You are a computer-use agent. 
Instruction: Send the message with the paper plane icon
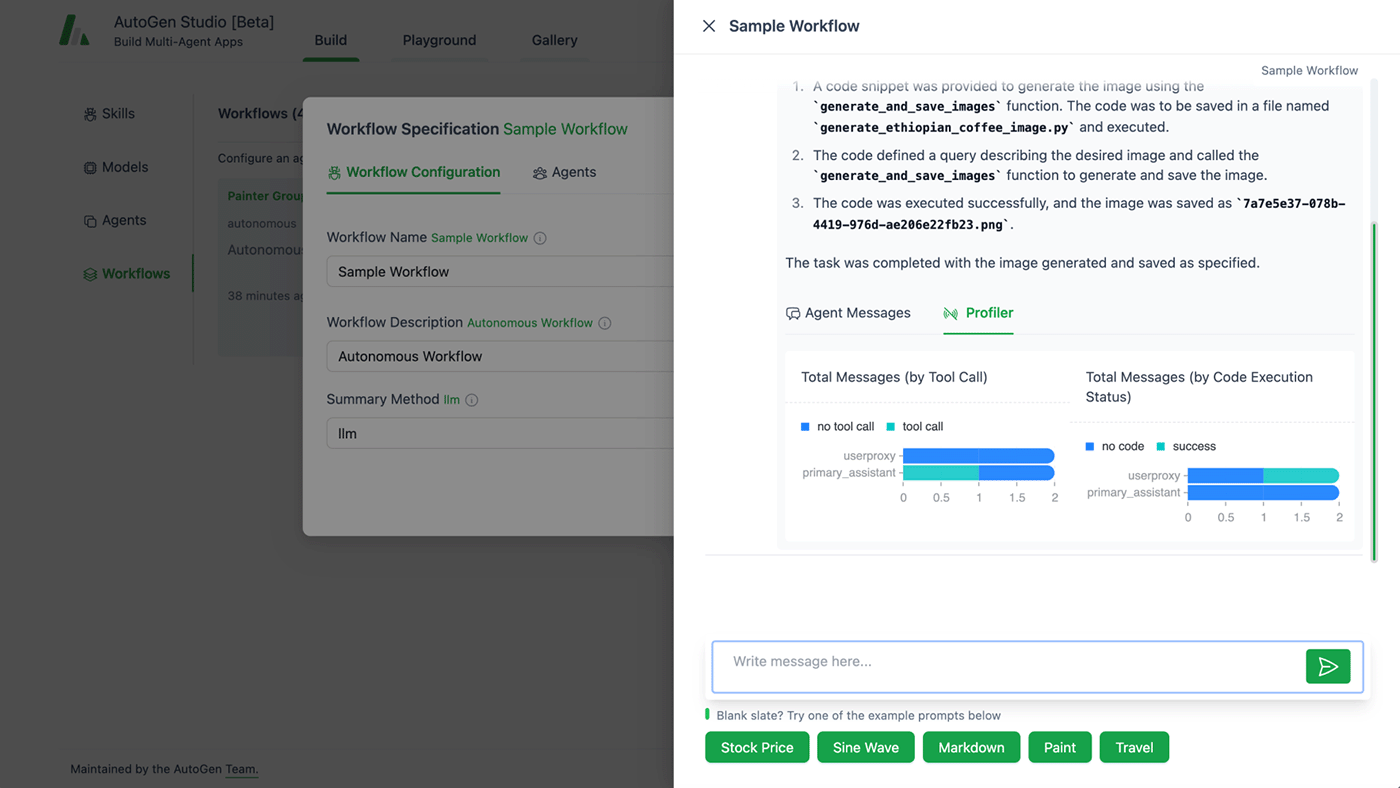[x=1328, y=666]
